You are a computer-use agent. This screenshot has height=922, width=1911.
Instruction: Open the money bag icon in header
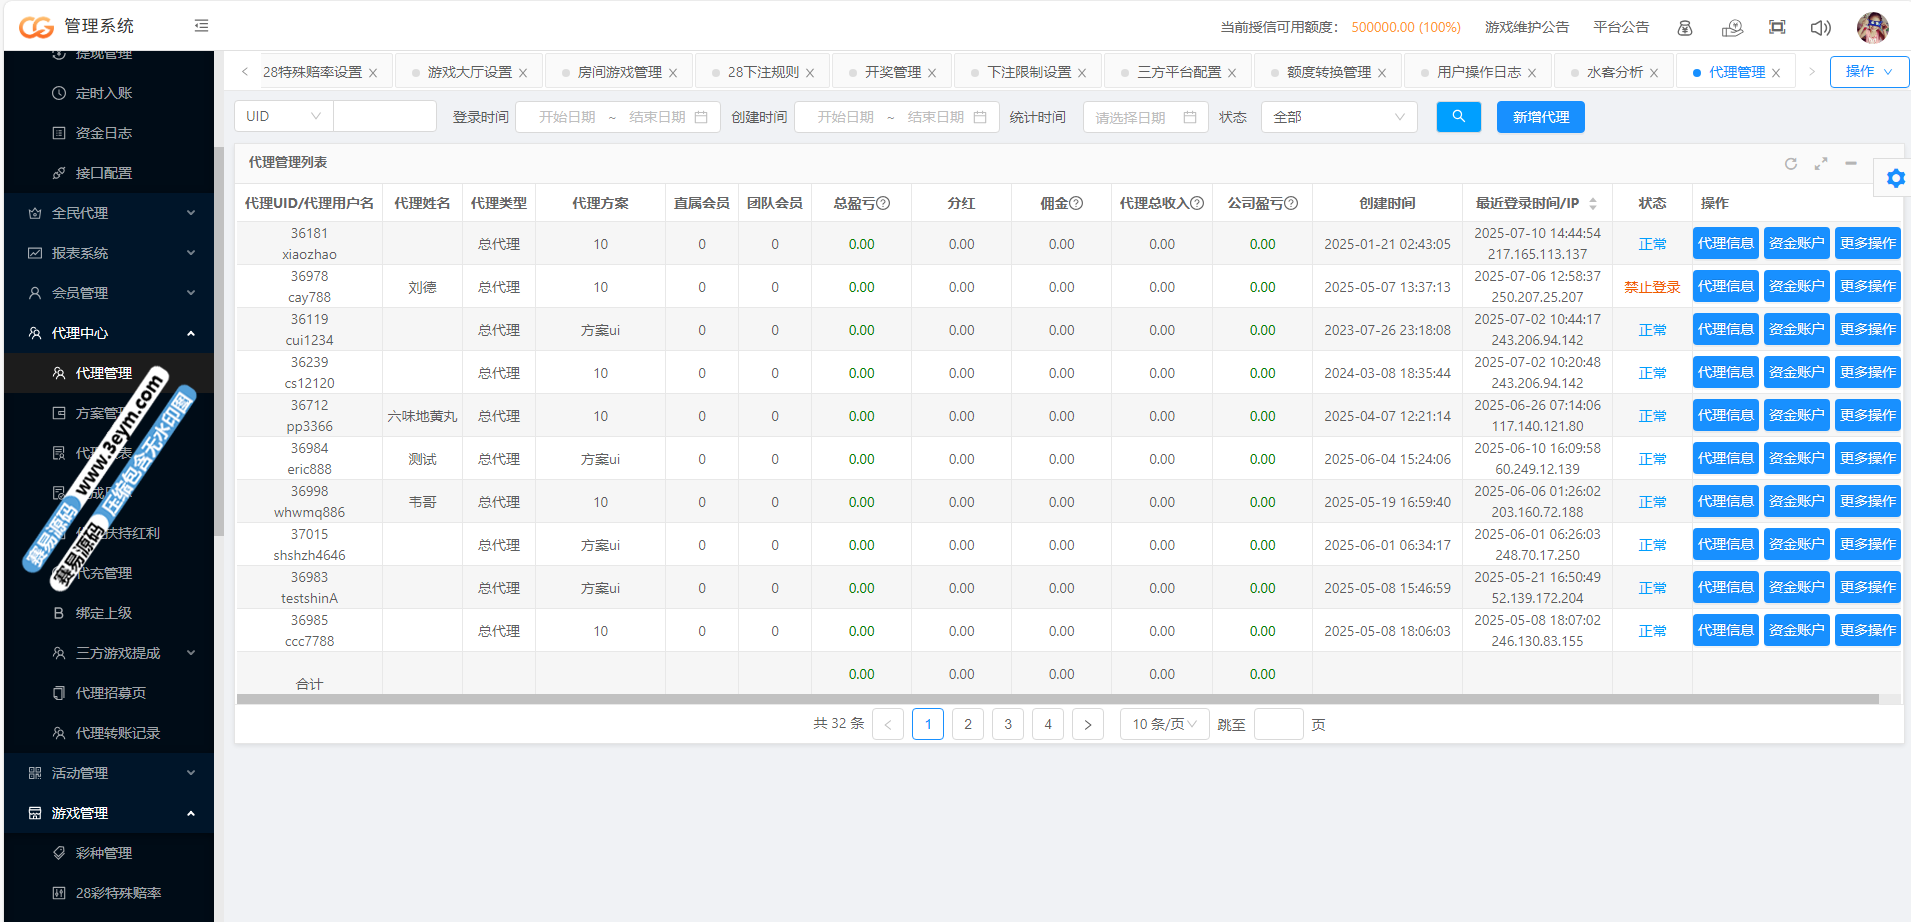1685,27
